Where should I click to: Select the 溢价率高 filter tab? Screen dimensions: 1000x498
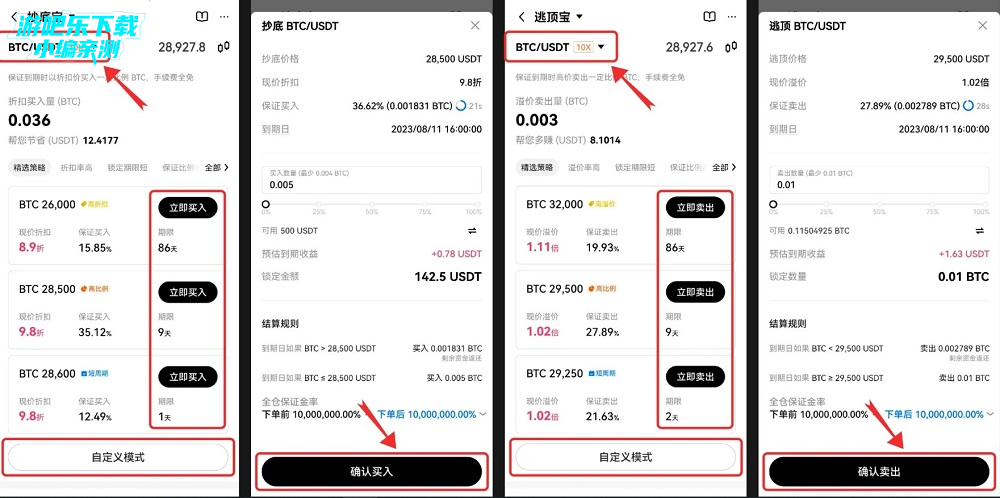point(584,168)
